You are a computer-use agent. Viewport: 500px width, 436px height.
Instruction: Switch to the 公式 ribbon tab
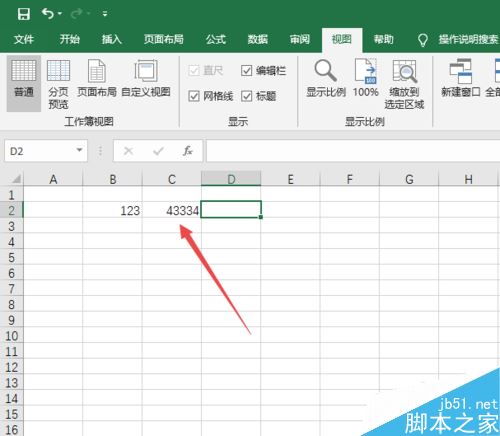point(216,39)
